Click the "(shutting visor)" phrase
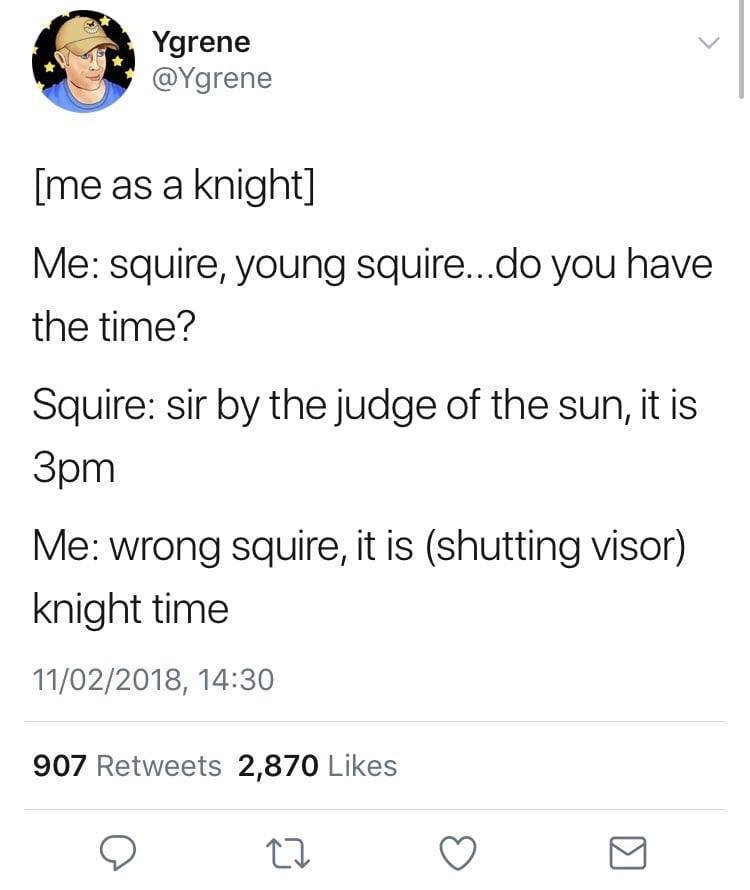Image resolution: width=750 pixels, height=890 pixels. click(x=555, y=546)
